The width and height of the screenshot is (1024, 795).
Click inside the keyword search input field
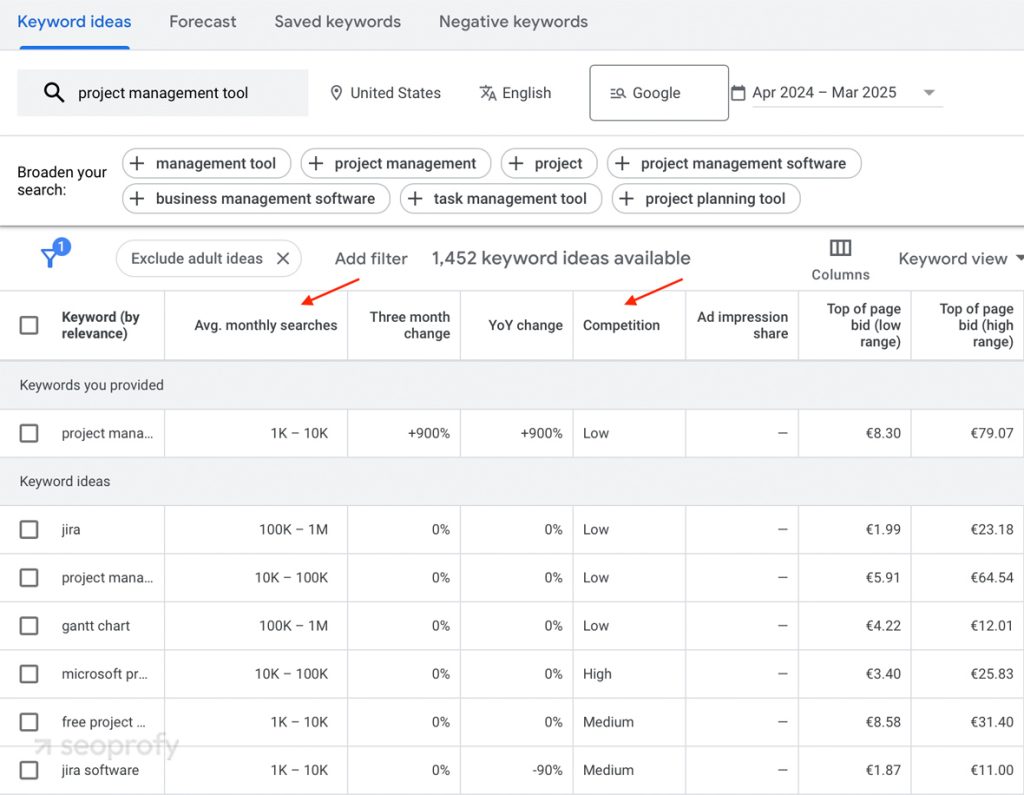(180, 92)
